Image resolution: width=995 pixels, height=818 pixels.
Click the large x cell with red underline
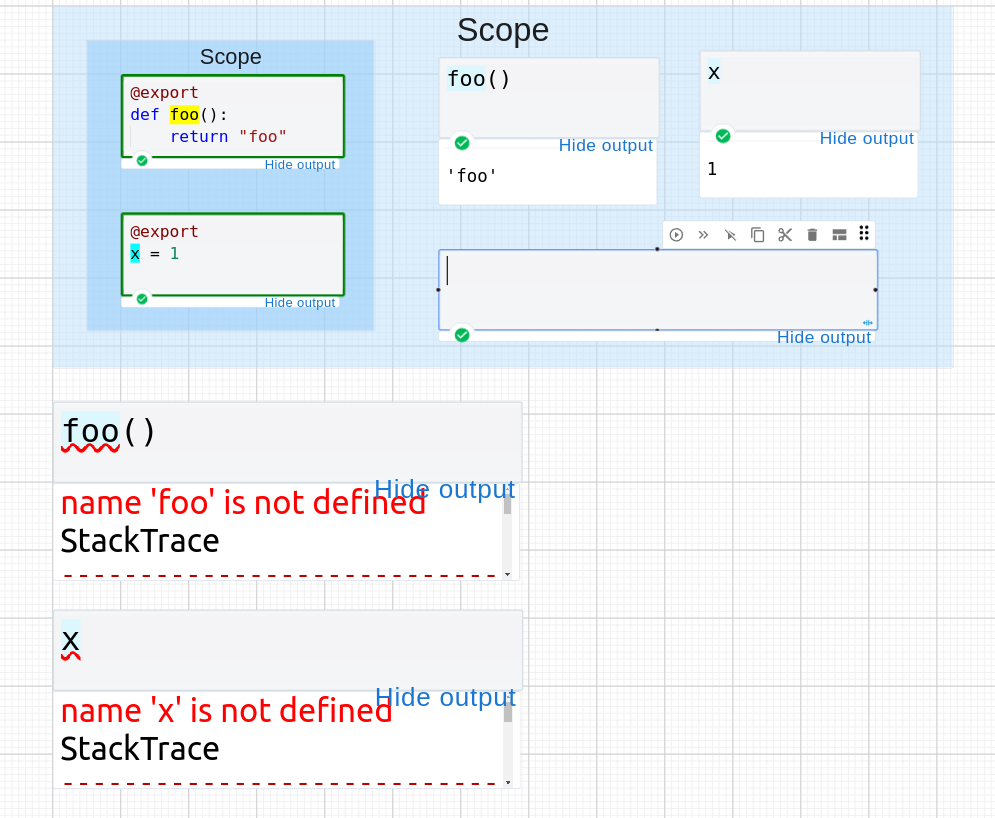[x=287, y=650]
